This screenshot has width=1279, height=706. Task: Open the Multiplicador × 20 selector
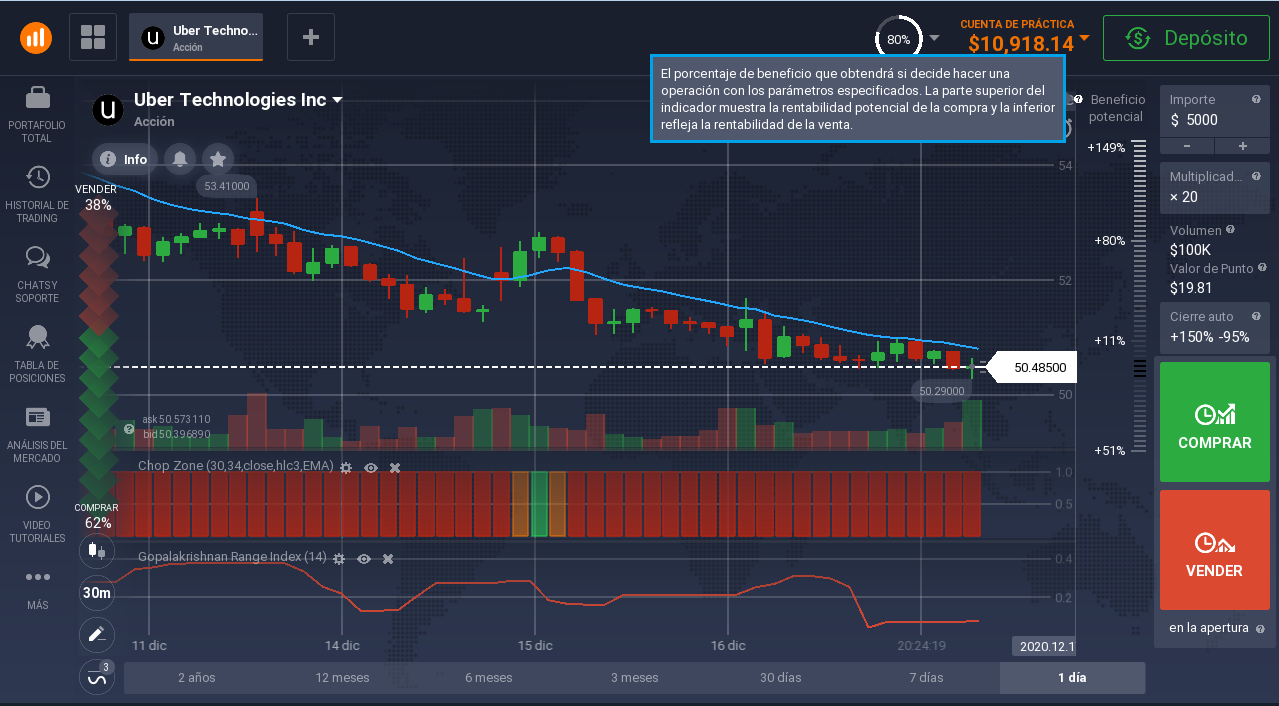(x=1214, y=187)
